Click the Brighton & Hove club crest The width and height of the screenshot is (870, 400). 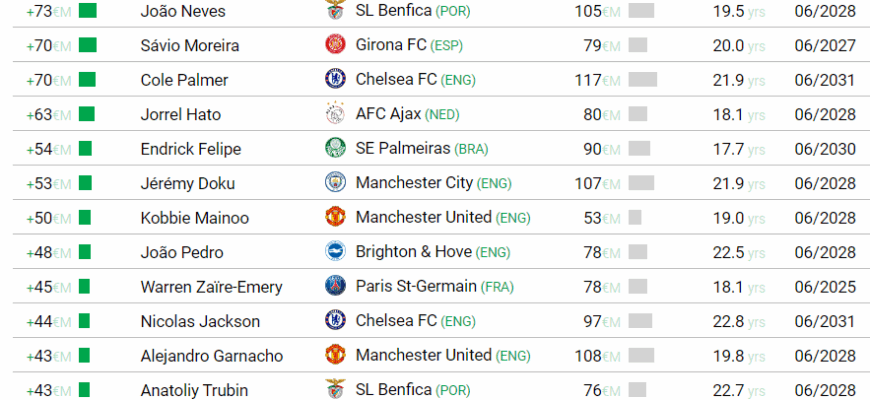pyautogui.click(x=334, y=252)
